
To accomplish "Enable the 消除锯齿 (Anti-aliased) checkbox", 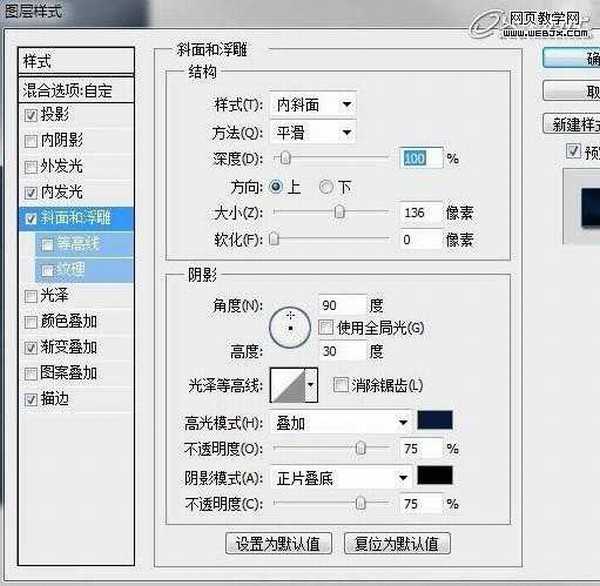I will click(340, 385).
